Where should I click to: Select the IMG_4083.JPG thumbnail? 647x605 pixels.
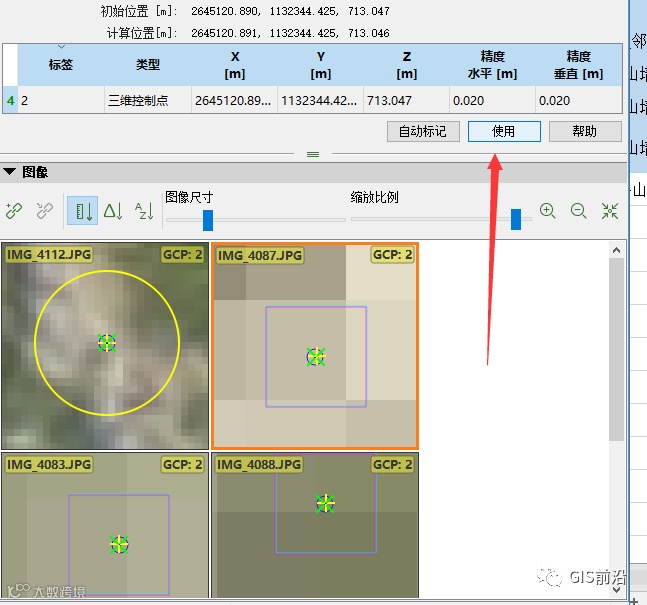[105, 525]
